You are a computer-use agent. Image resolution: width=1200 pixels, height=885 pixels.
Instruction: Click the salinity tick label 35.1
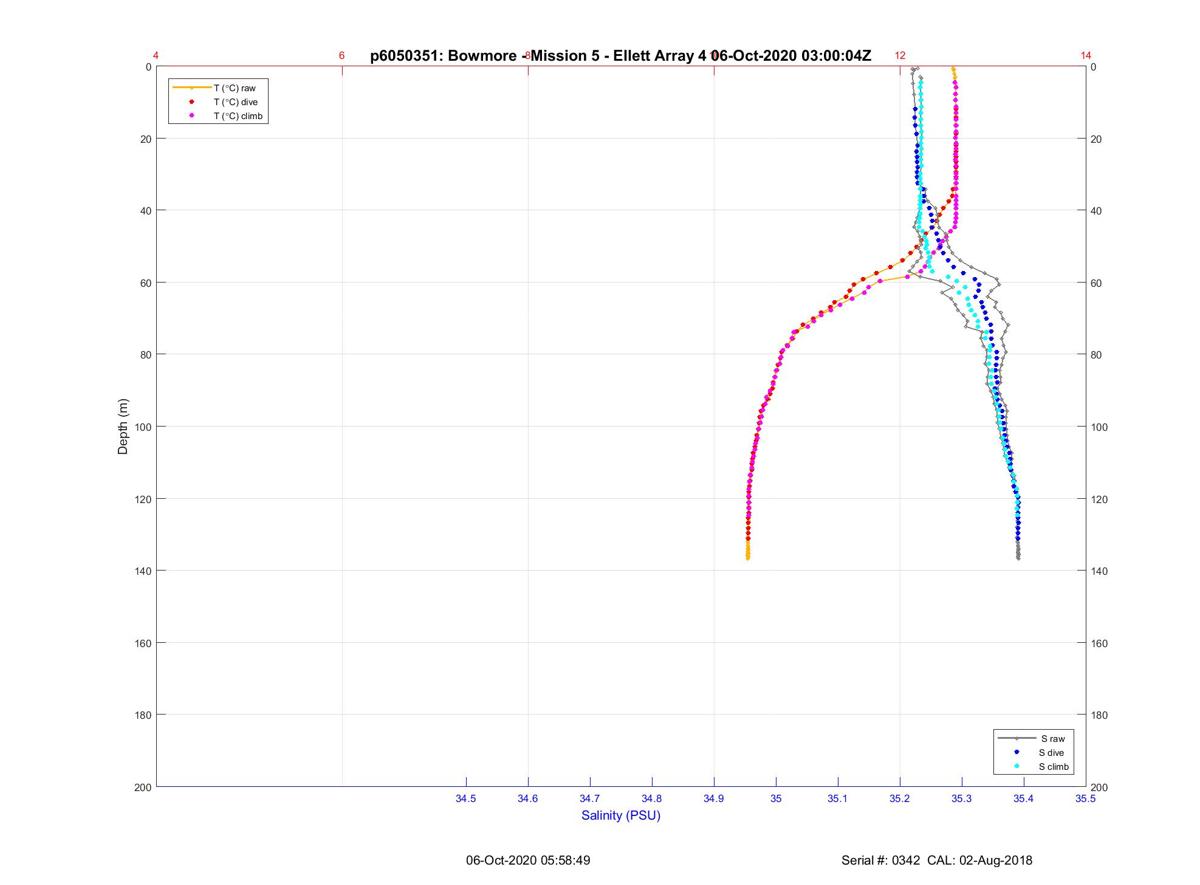click(838, 799)
